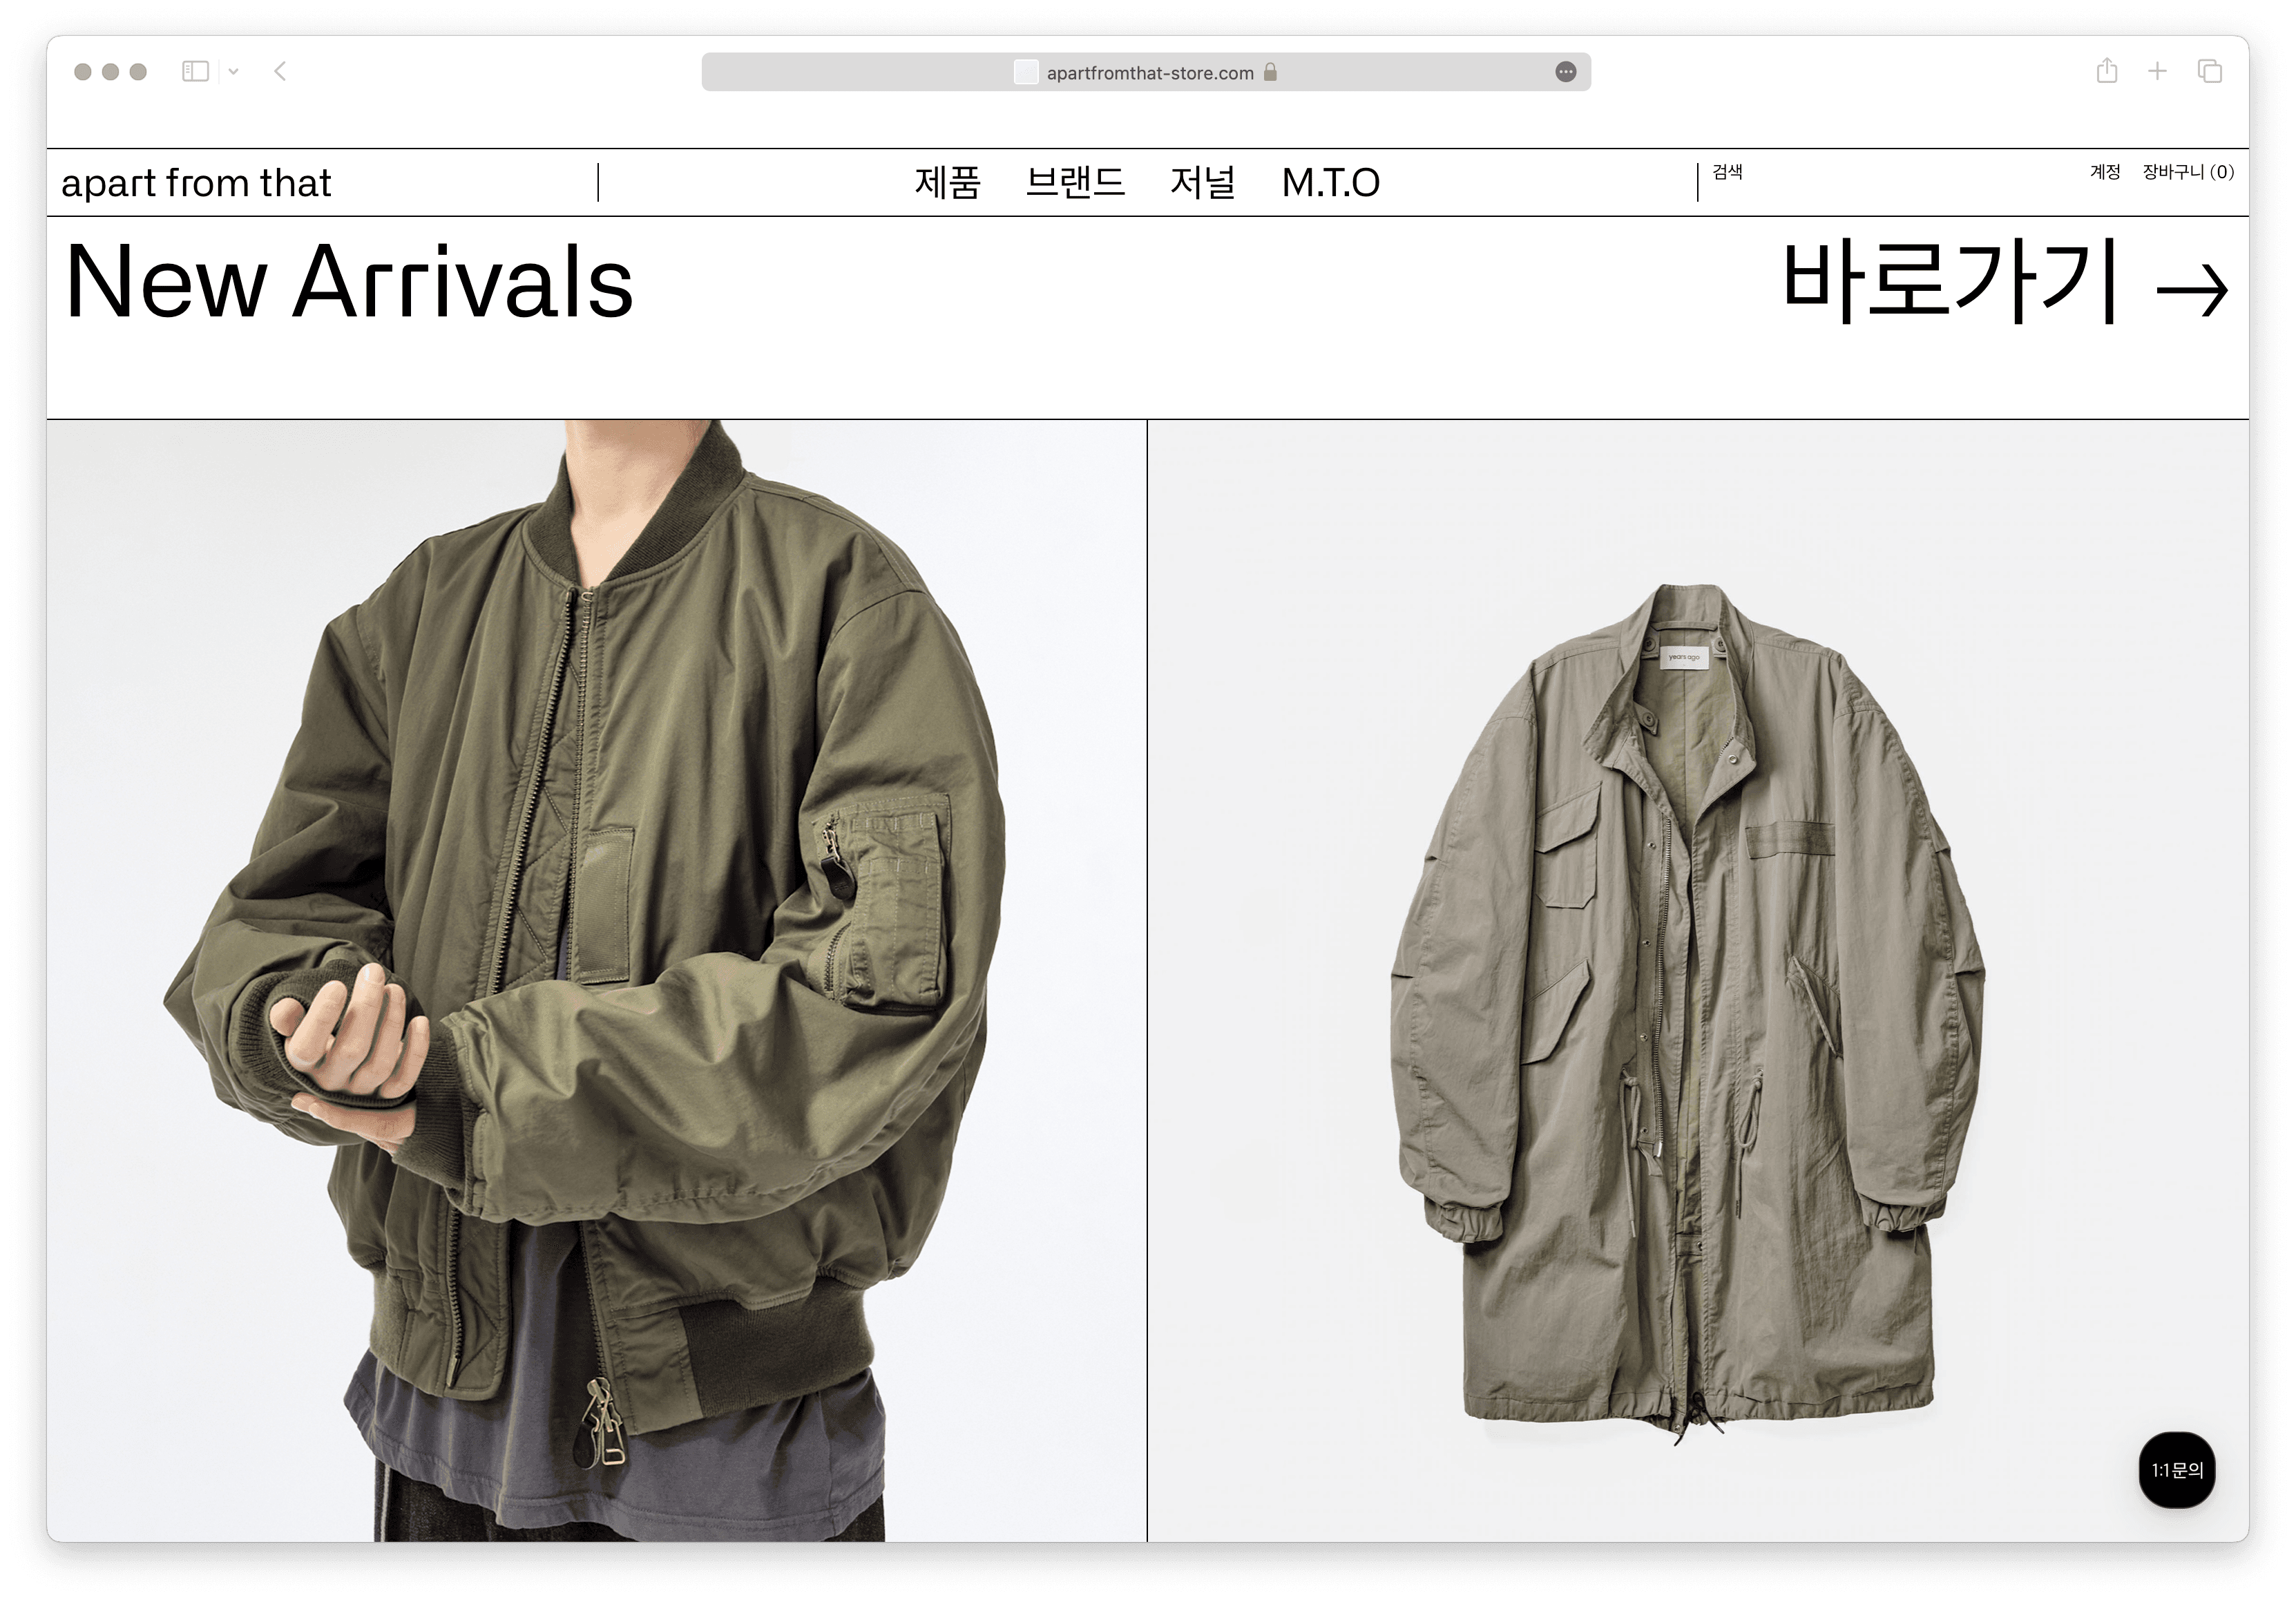Screen dimensions: 2296x1600
Task: Click the page options ellipsis in address bar
Action: pyautogui.click(x=1566, y=72)
